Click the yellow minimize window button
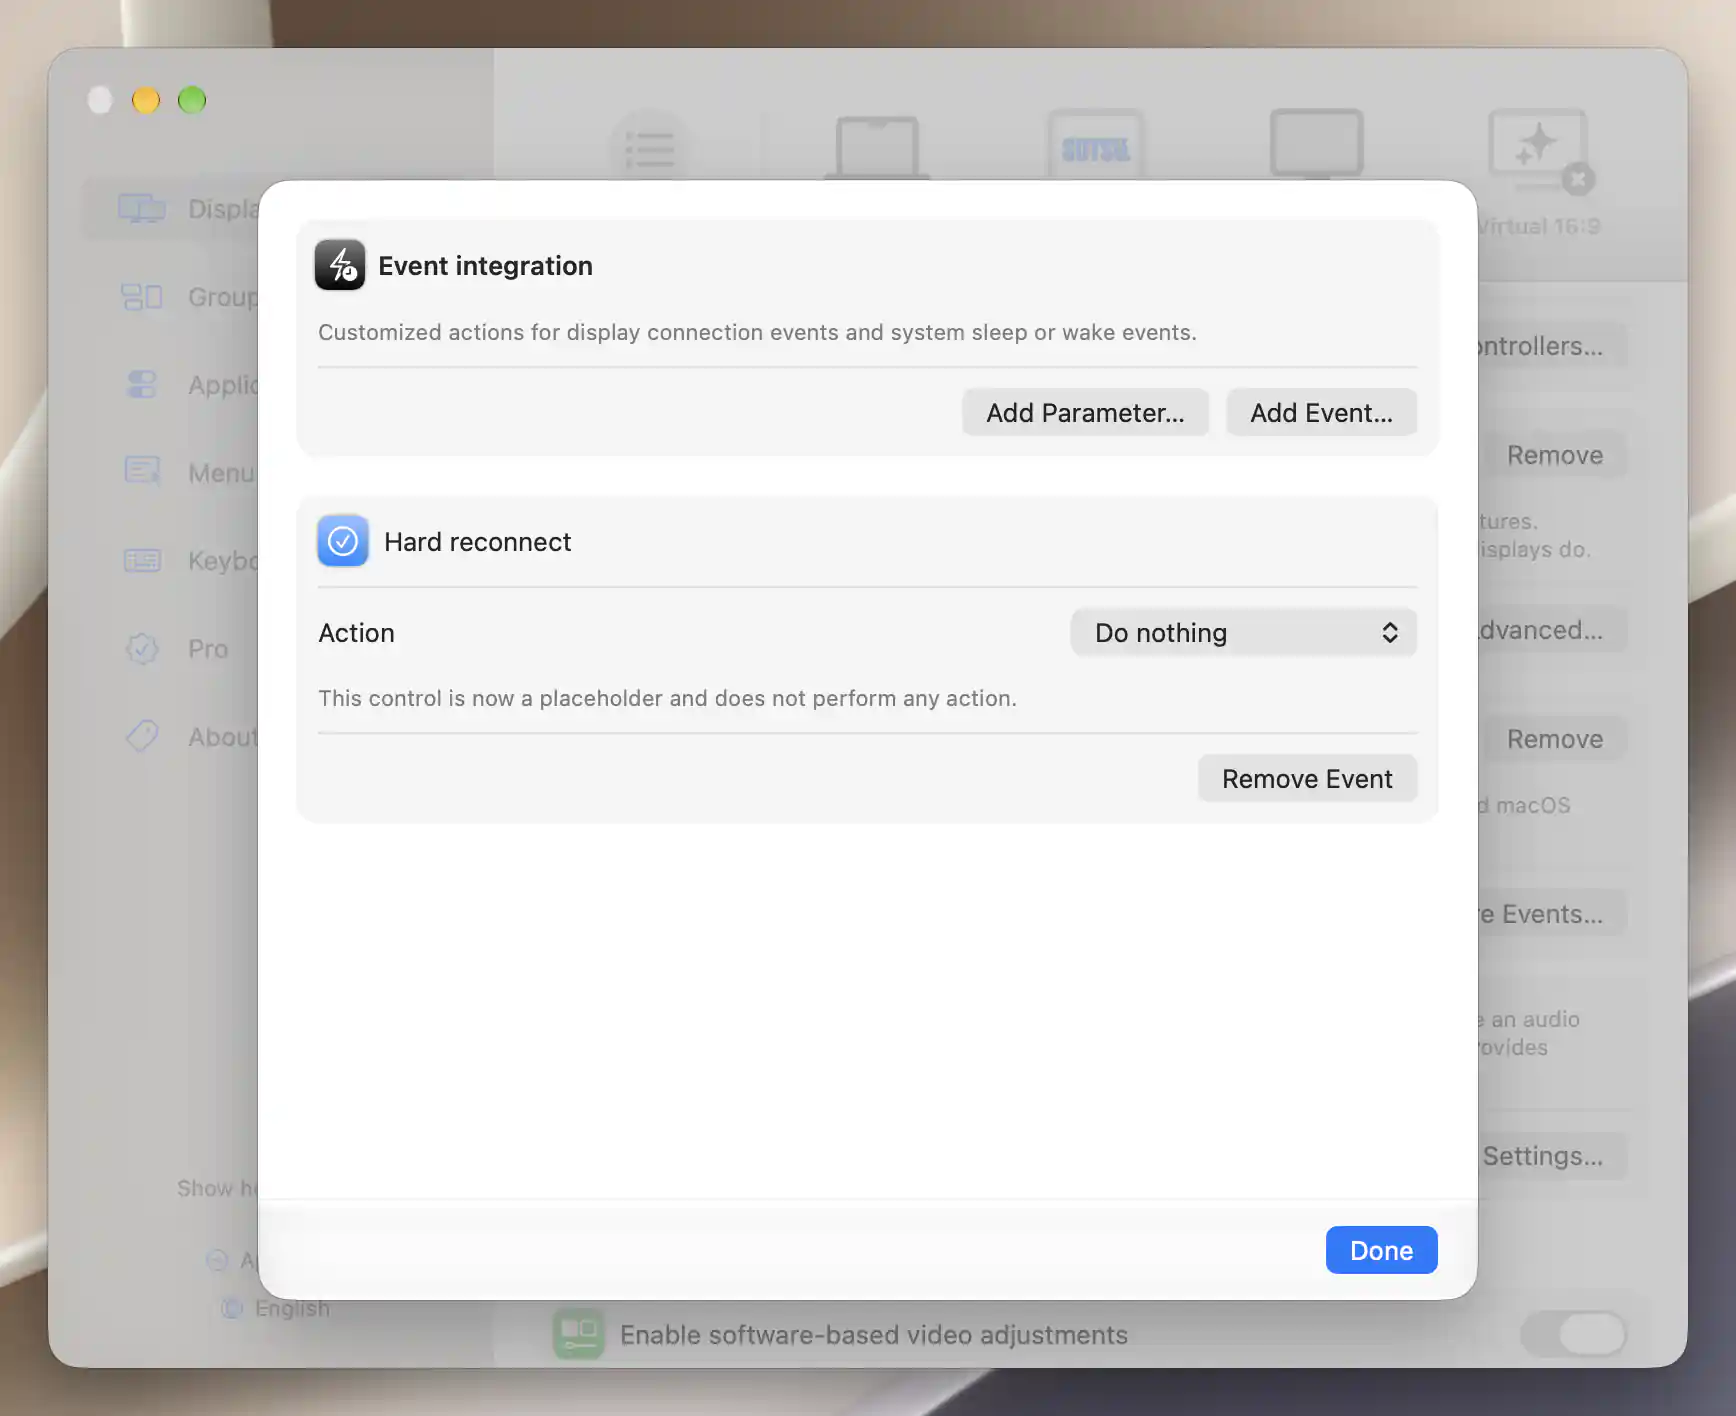 point(146,100)
